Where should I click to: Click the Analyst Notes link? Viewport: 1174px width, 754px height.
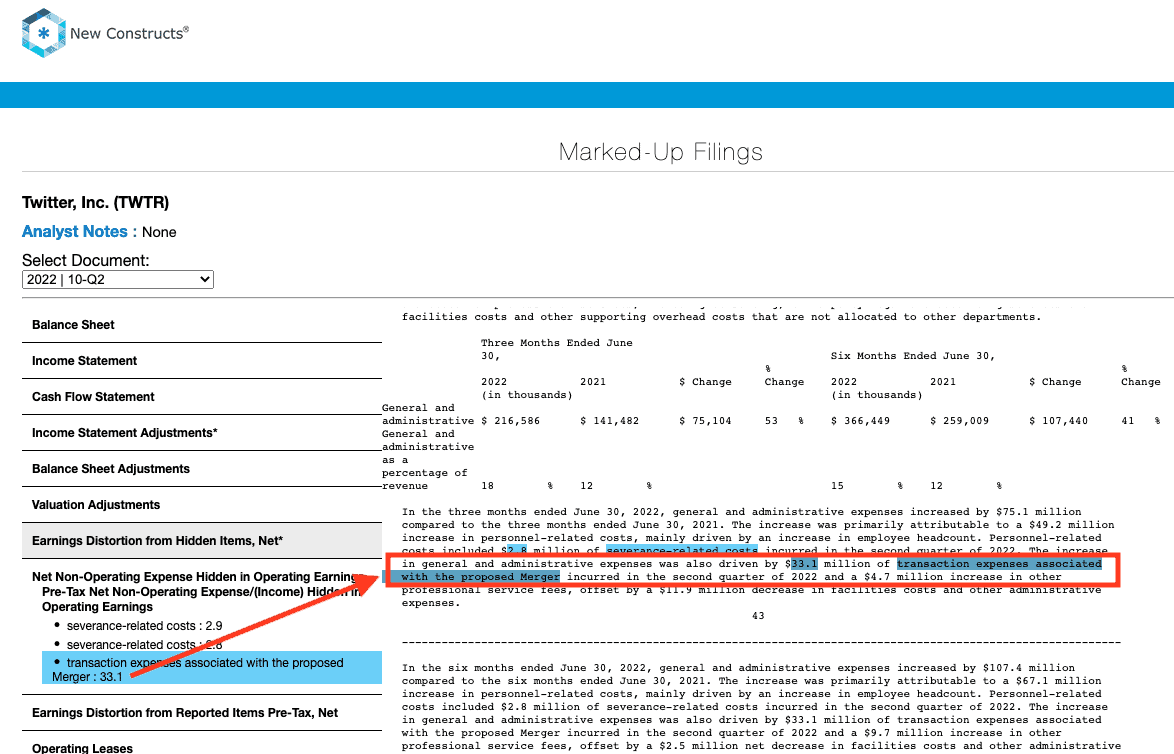(75, 232)
